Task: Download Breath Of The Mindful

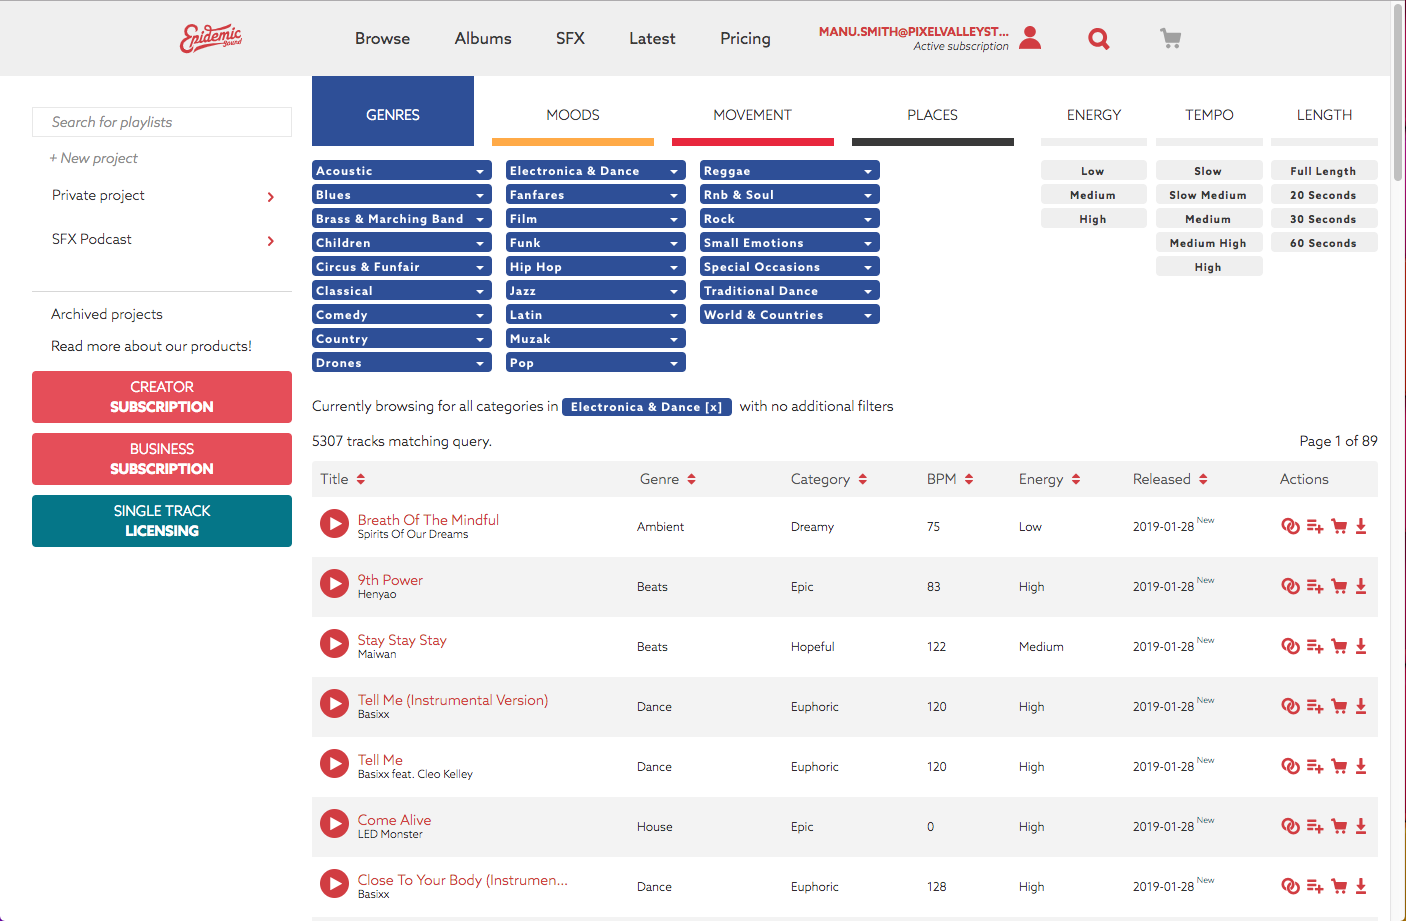Action: [1361, 527]
